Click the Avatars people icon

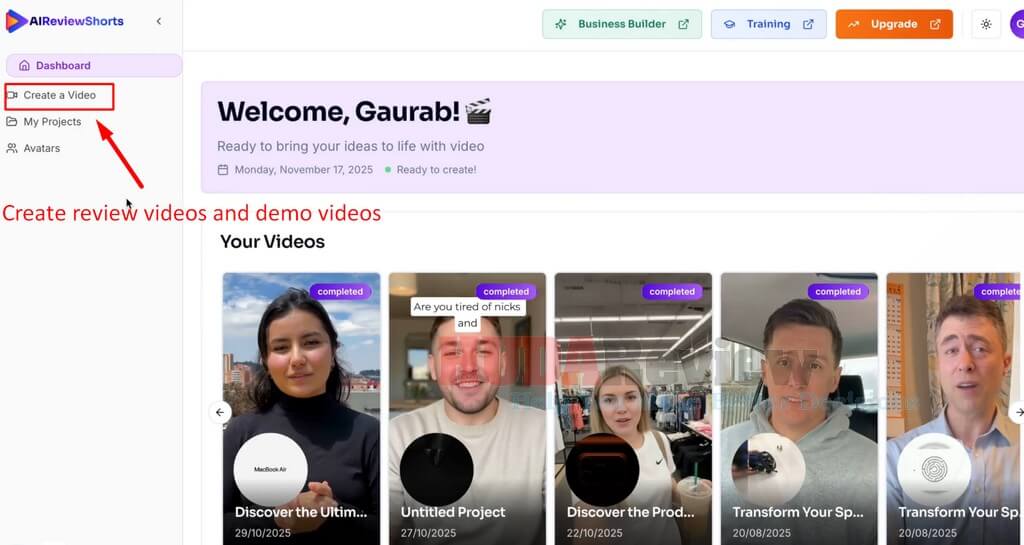[x=12, y=148]
